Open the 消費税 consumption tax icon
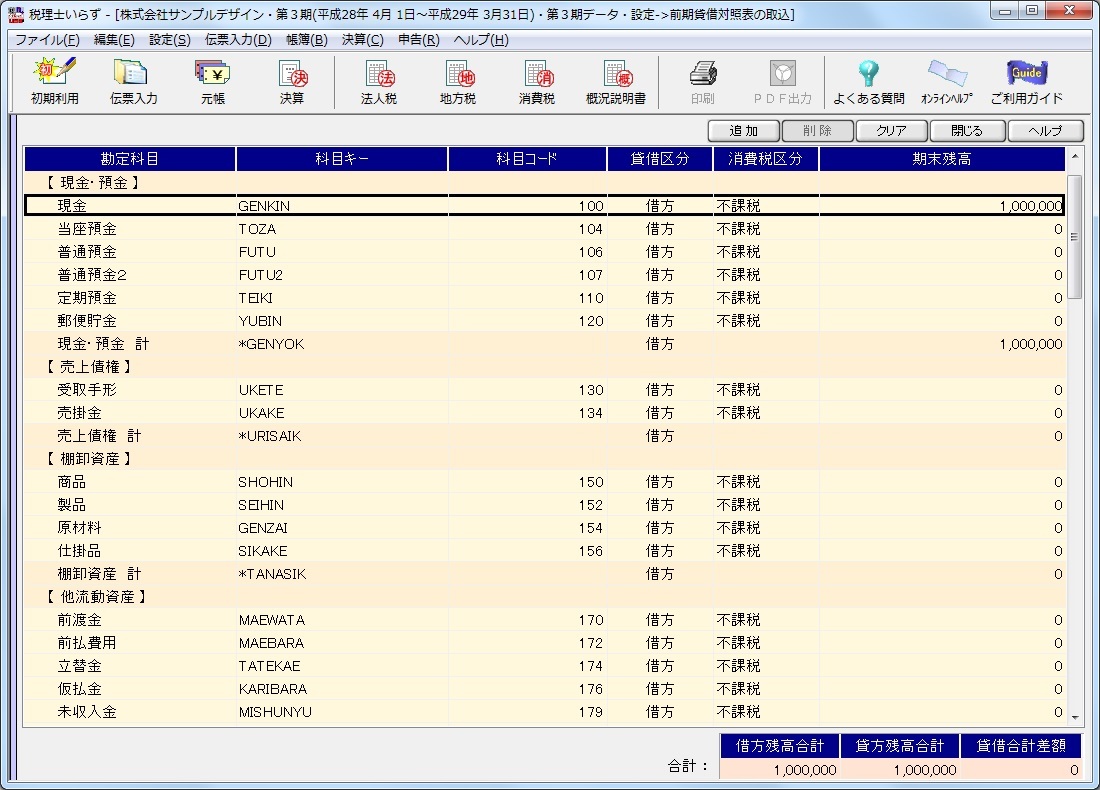 tap(537, 82)
